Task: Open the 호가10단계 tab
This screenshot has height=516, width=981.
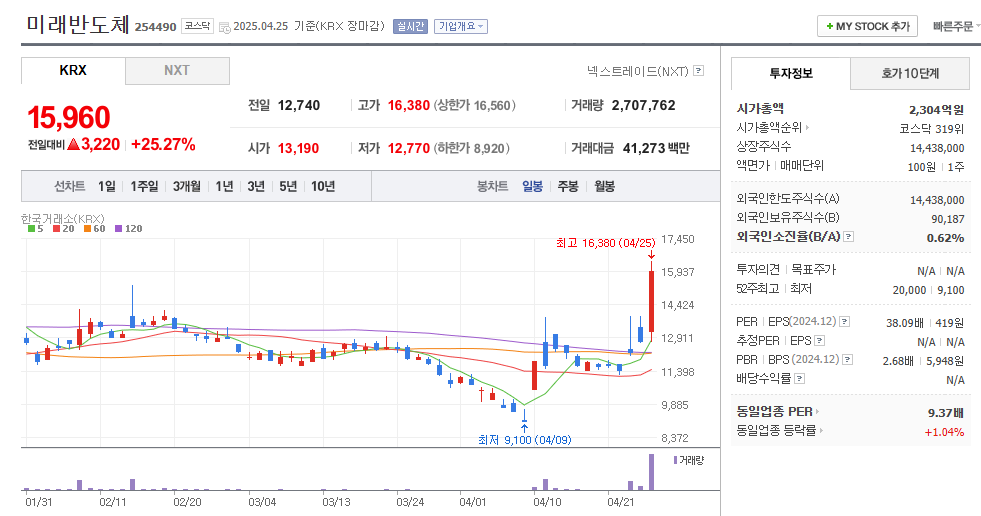Action: tap(910, 73)
